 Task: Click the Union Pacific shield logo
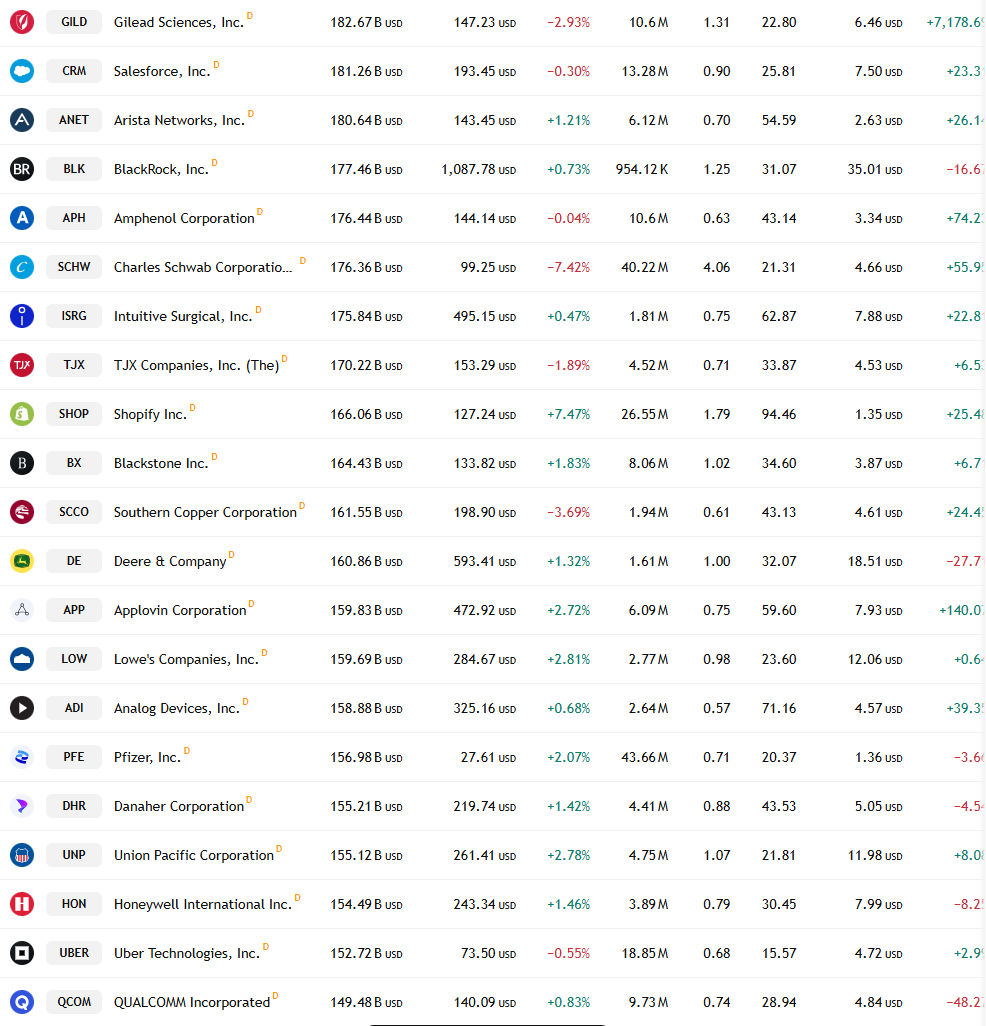click(x=22, y=855)
